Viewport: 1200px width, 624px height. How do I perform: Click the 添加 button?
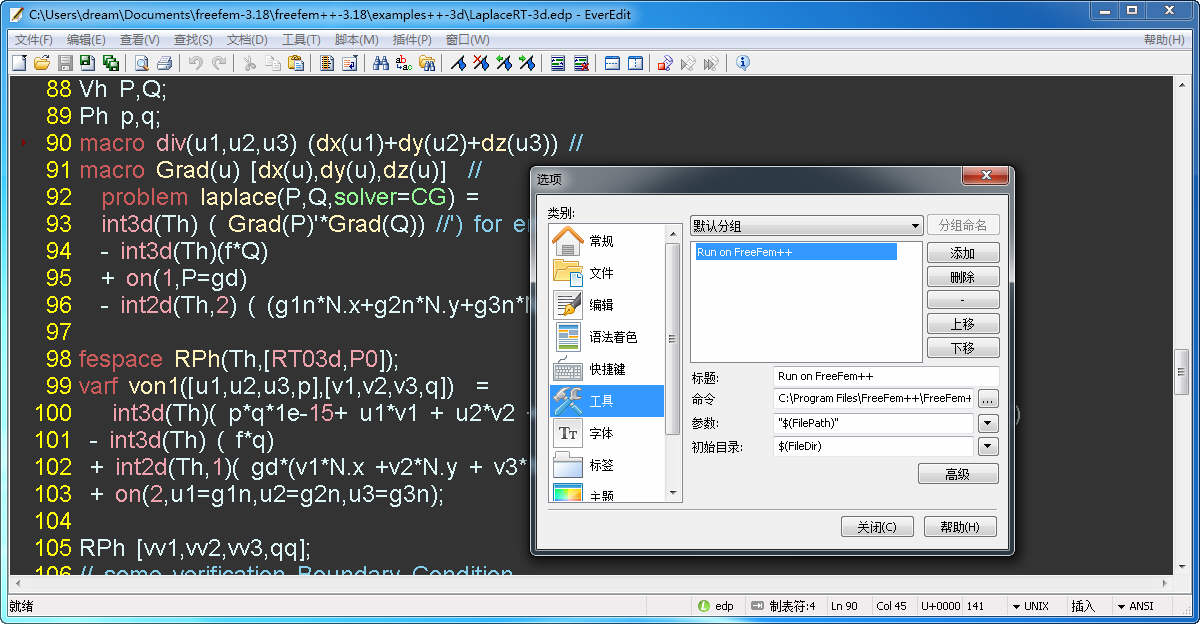[x=962, y=253]
